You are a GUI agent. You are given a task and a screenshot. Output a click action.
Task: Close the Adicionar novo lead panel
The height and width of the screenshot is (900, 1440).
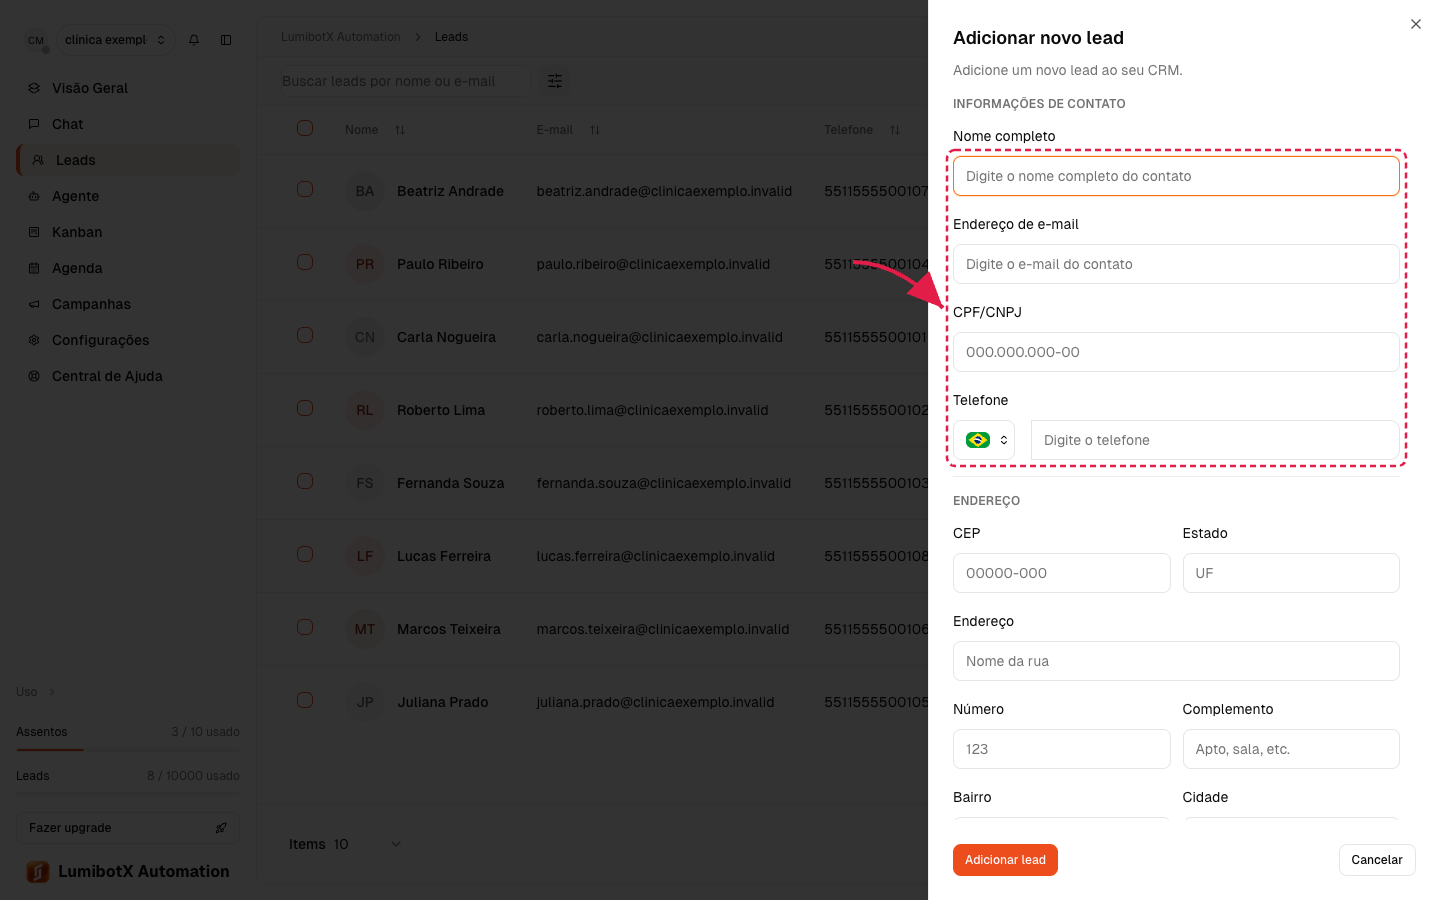pyautogui.click(x=1416, y=24)
